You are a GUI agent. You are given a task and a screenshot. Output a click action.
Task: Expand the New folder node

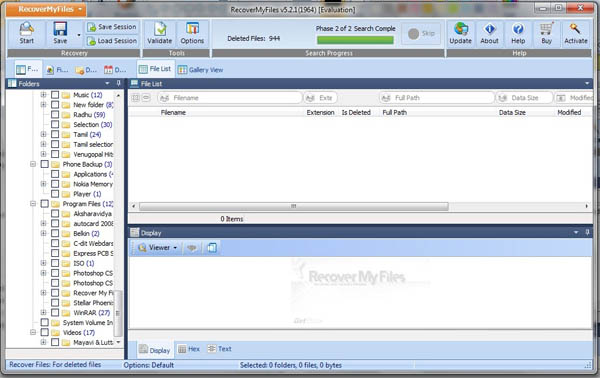[x=43, y=104]
